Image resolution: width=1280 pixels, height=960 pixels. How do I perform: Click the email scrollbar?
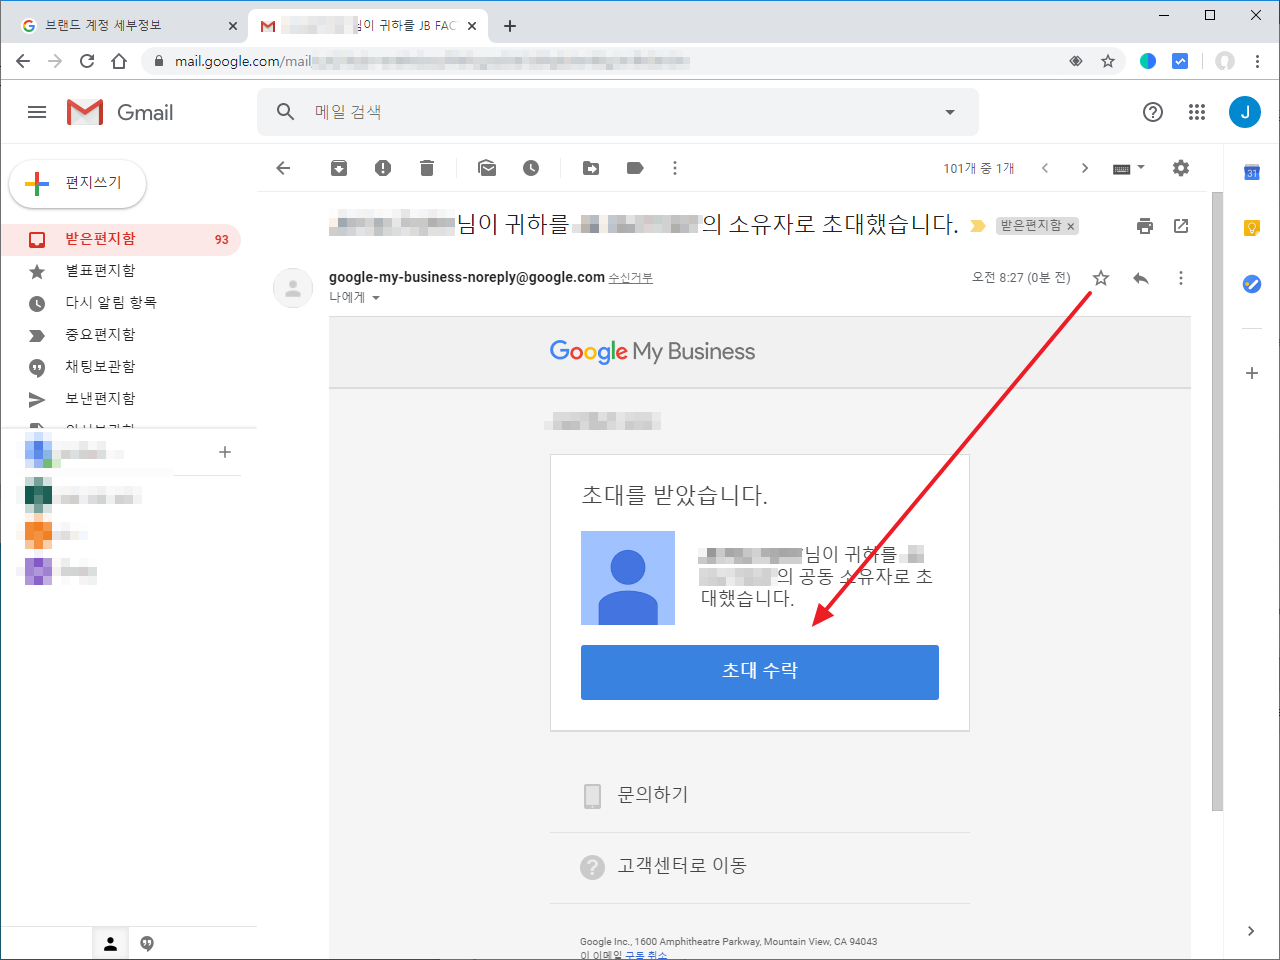click(x=1217, y=501)
